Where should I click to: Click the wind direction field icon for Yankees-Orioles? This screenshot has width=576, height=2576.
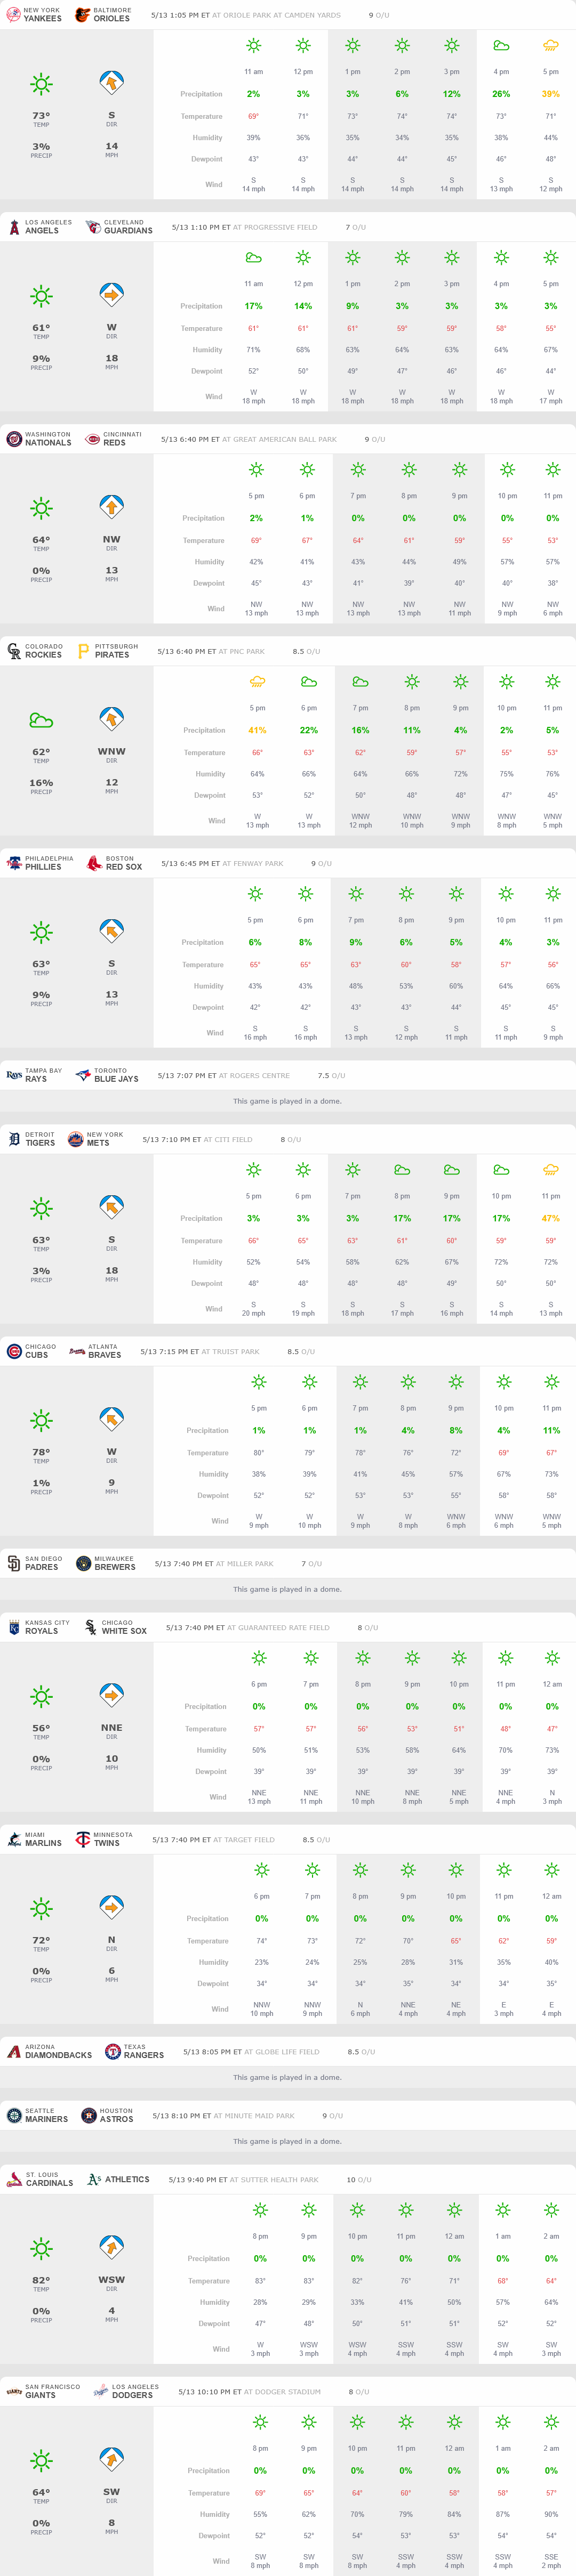point(111,83)
